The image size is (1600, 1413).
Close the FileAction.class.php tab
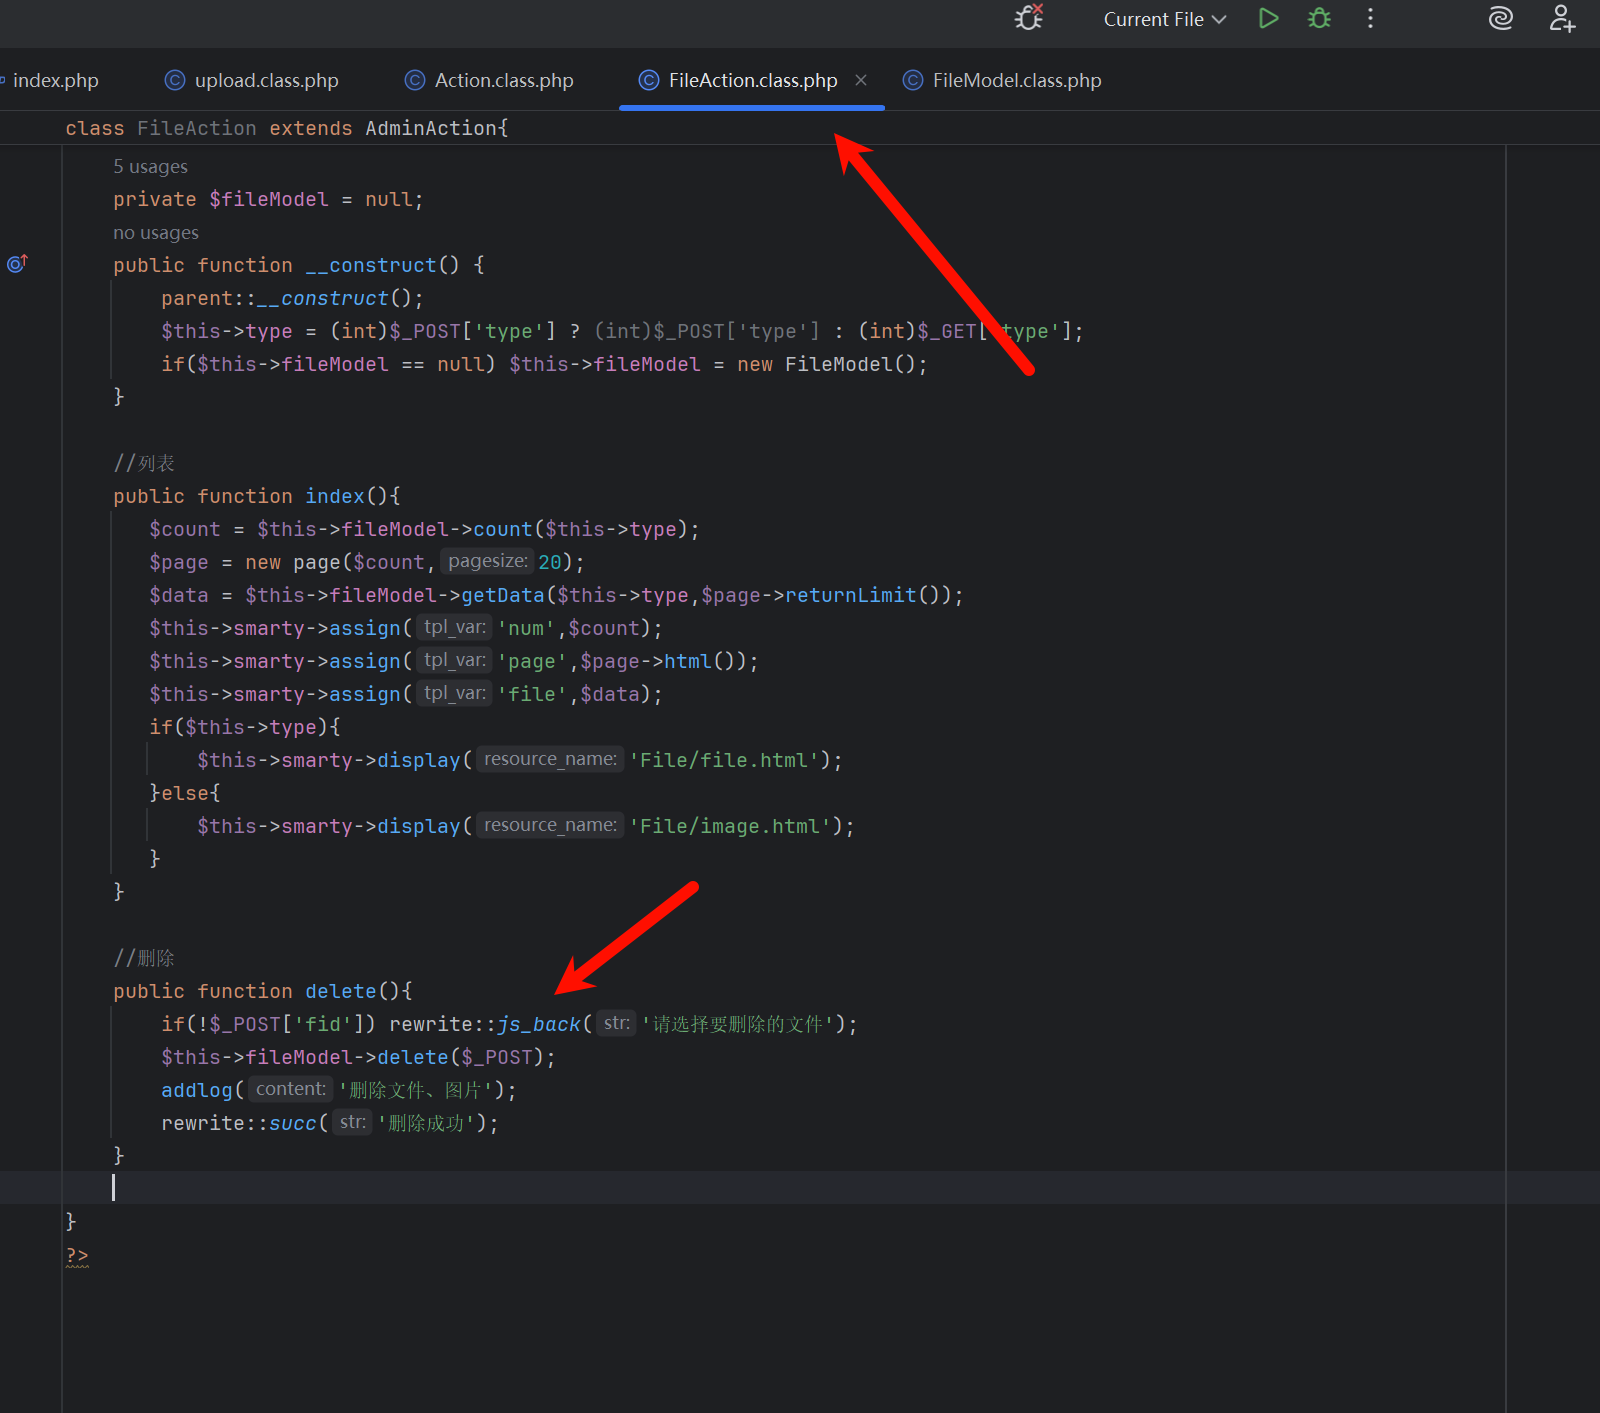[861, 80]
